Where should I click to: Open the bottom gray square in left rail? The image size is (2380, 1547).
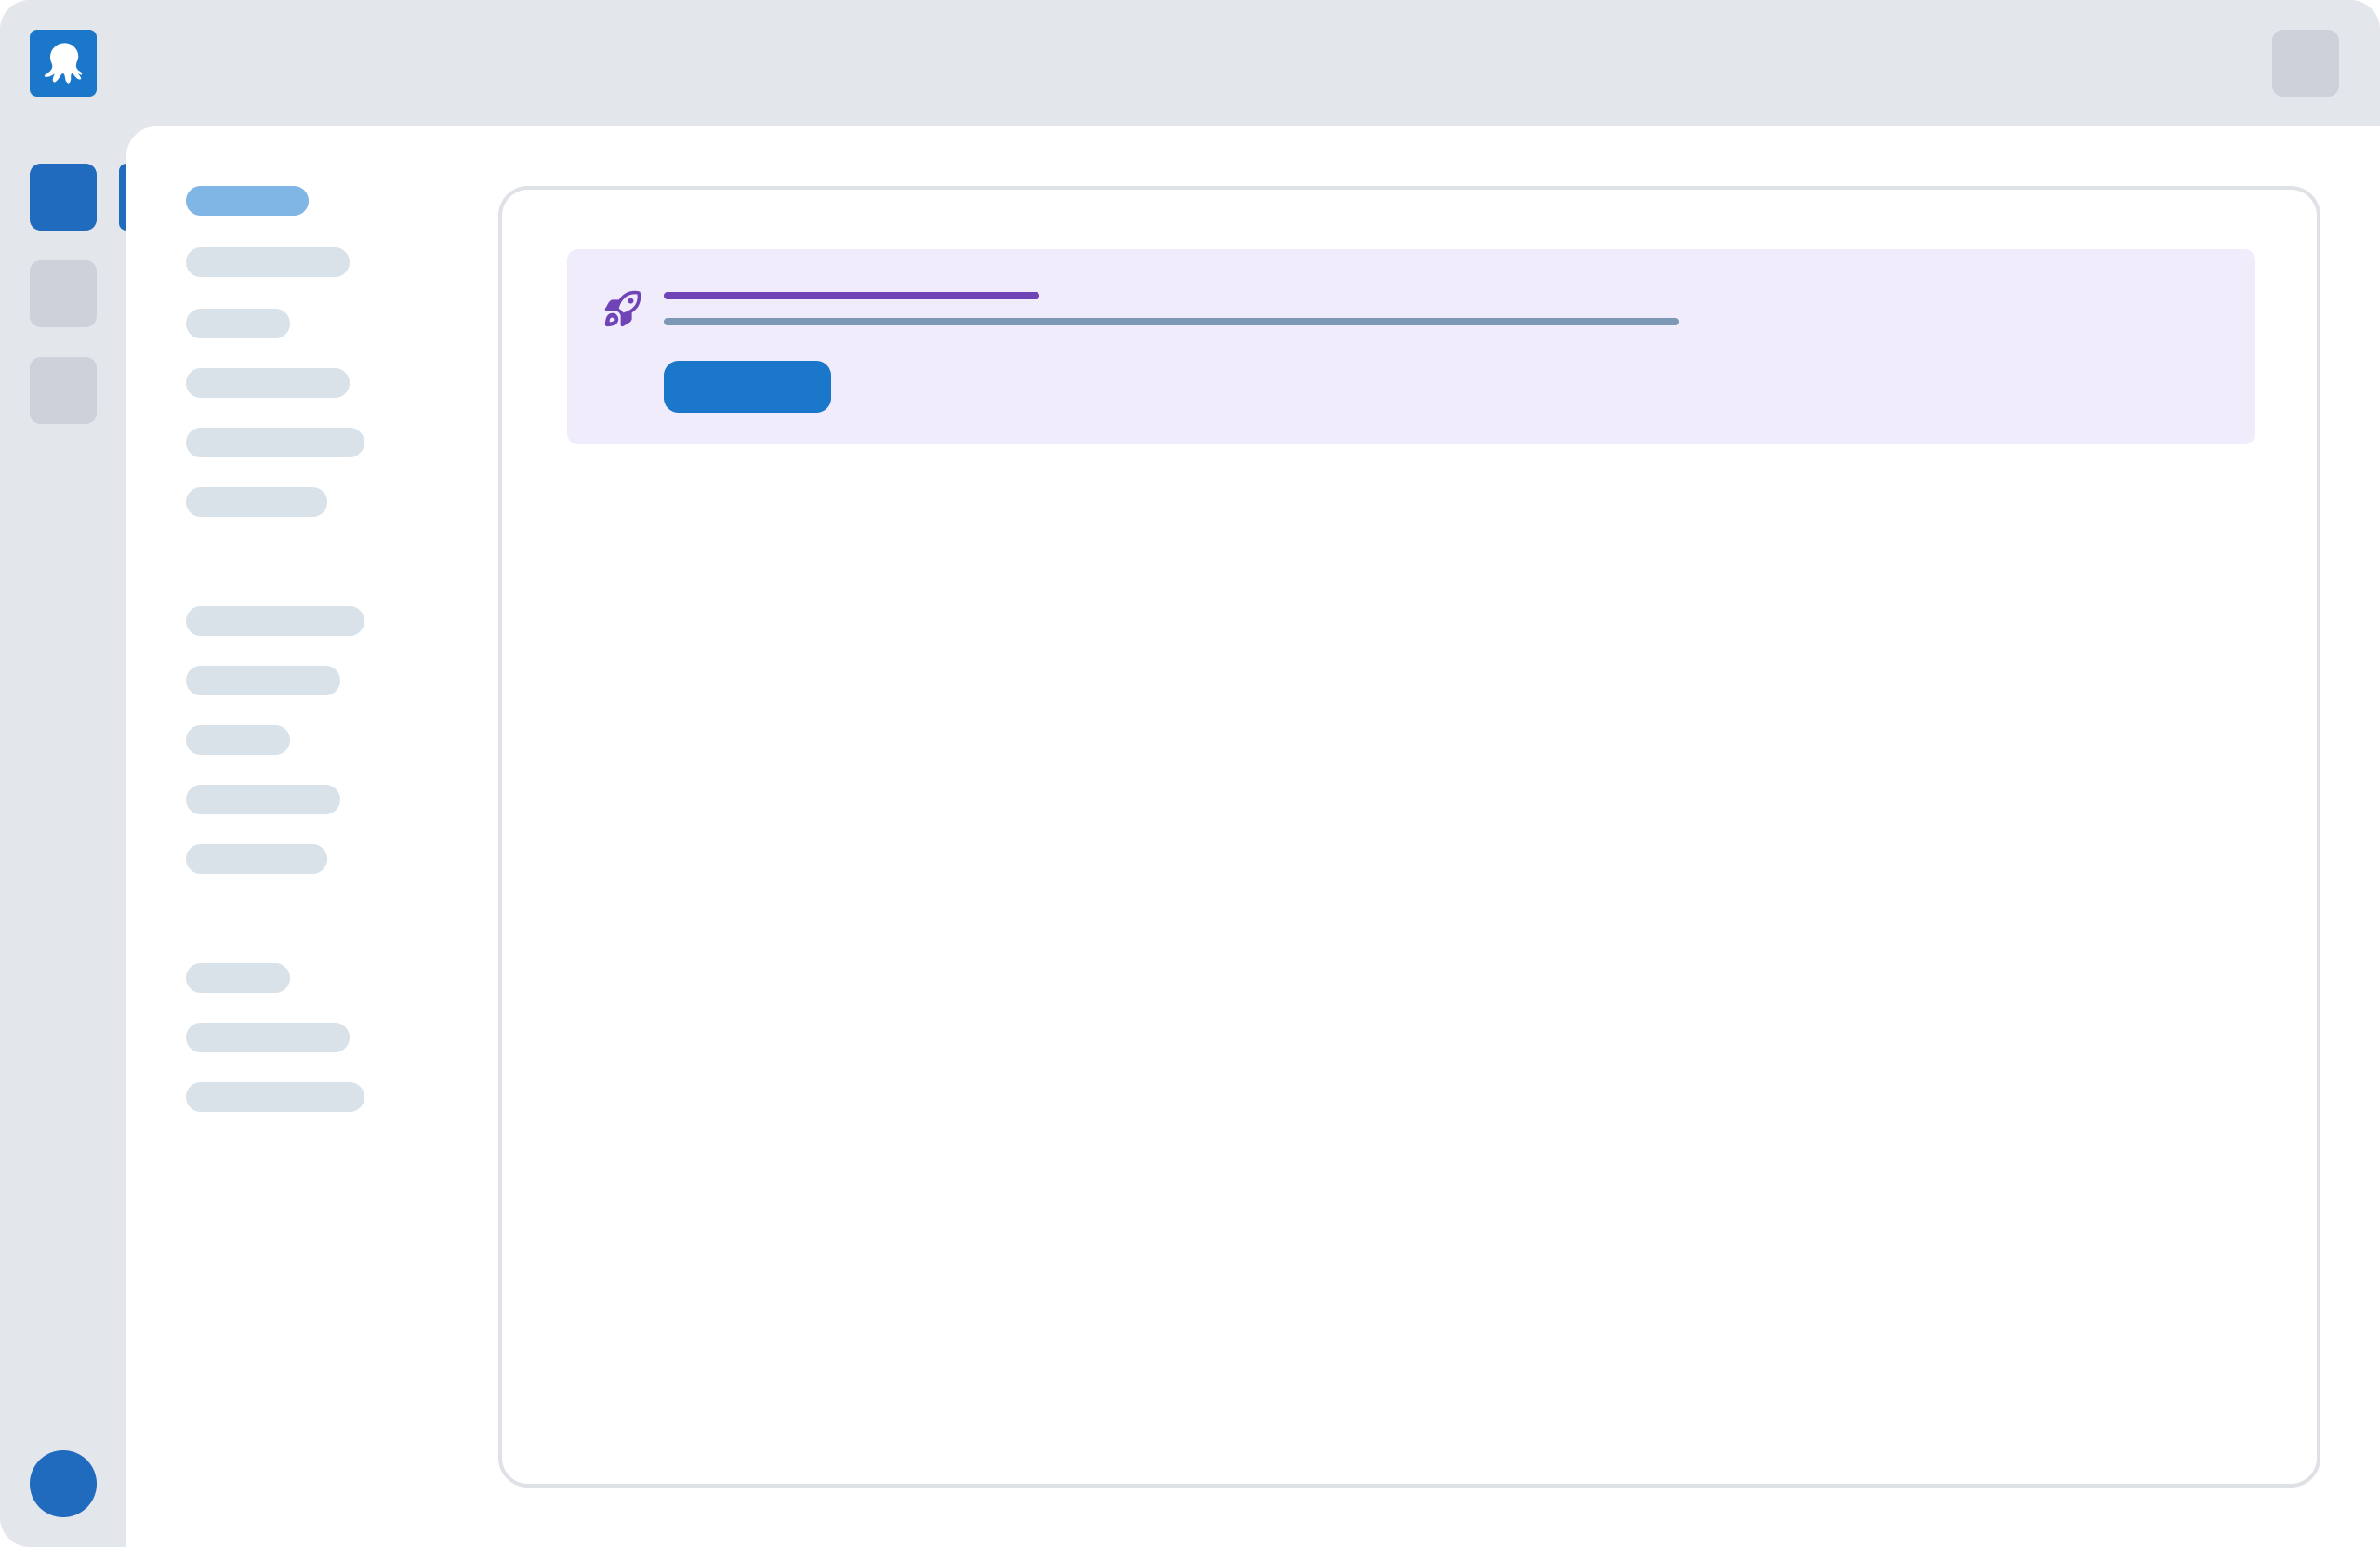pos(63,391)
